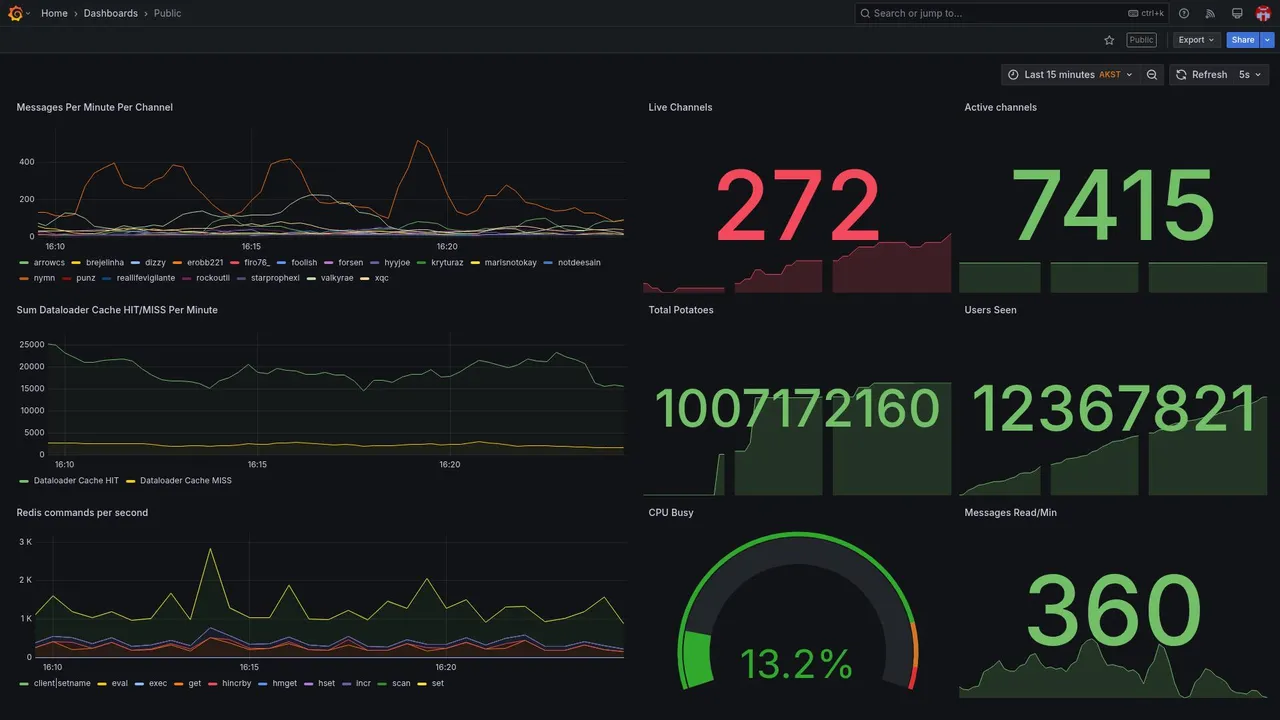Open the user avatar profile
The width and height of the screenshot is (1280, 720).
1263,13
